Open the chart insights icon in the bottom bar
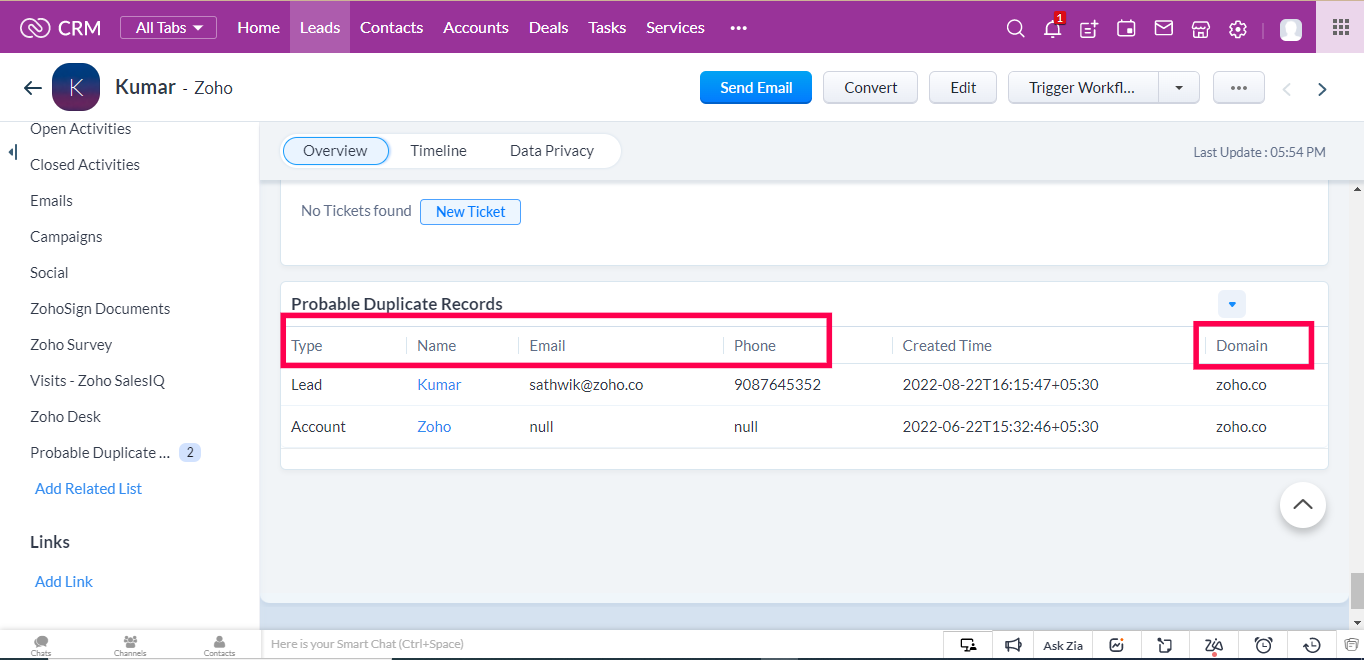 (1117, 645)
